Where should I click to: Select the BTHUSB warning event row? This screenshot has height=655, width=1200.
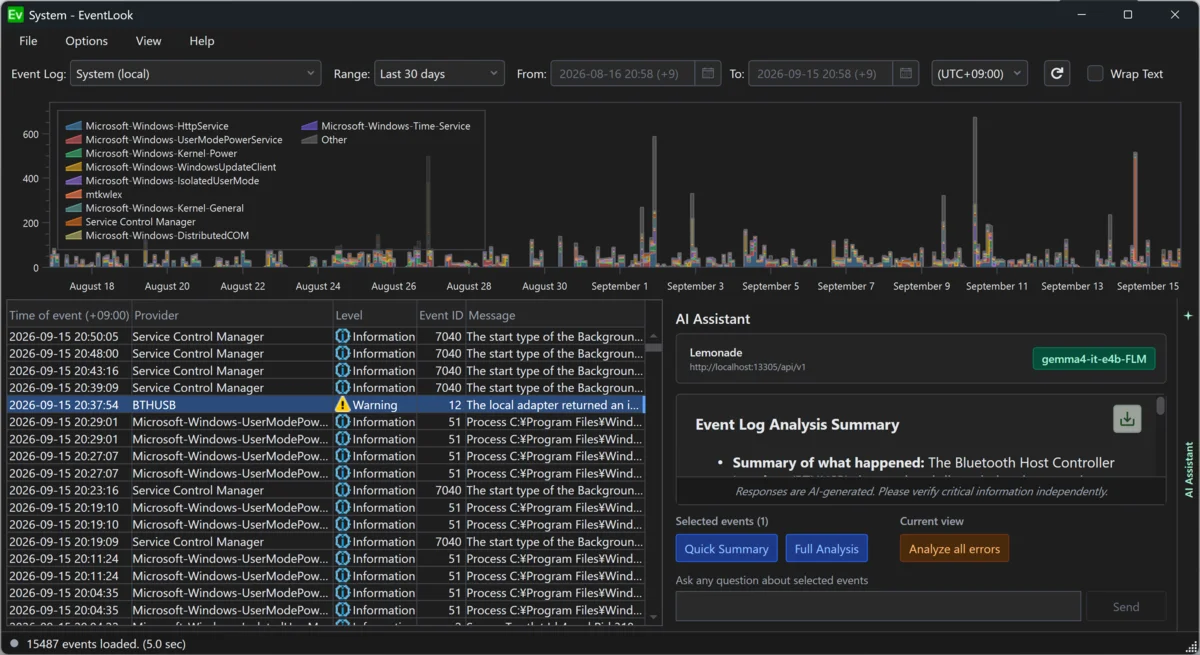(325, 405)
